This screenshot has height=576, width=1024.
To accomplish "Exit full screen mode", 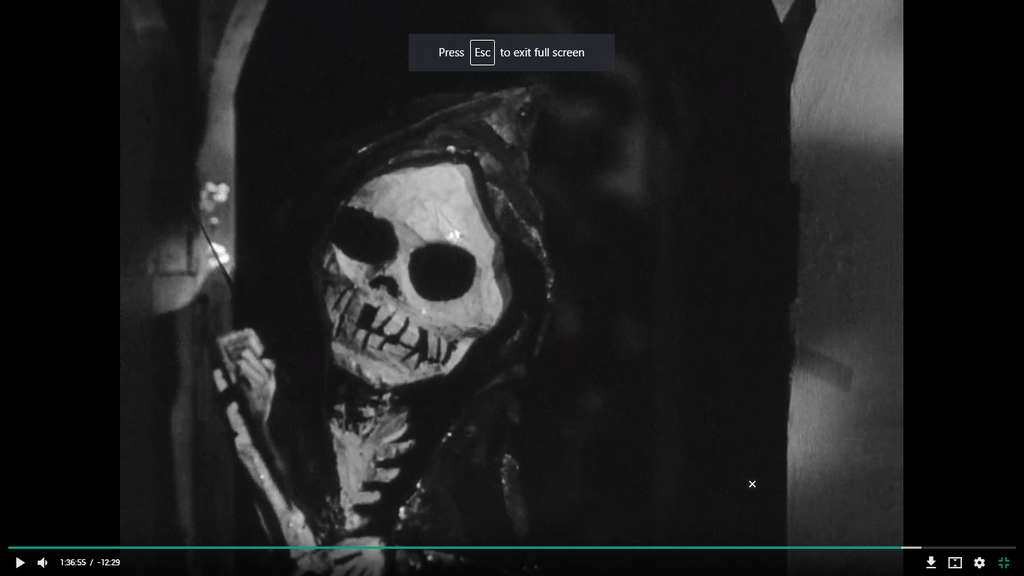I will click(1004, 562).
